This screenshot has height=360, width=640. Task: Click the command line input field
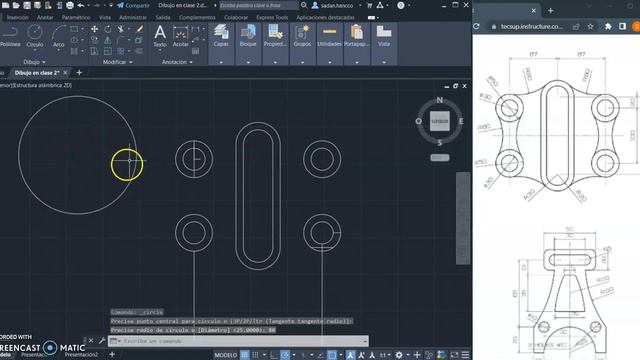239,341
